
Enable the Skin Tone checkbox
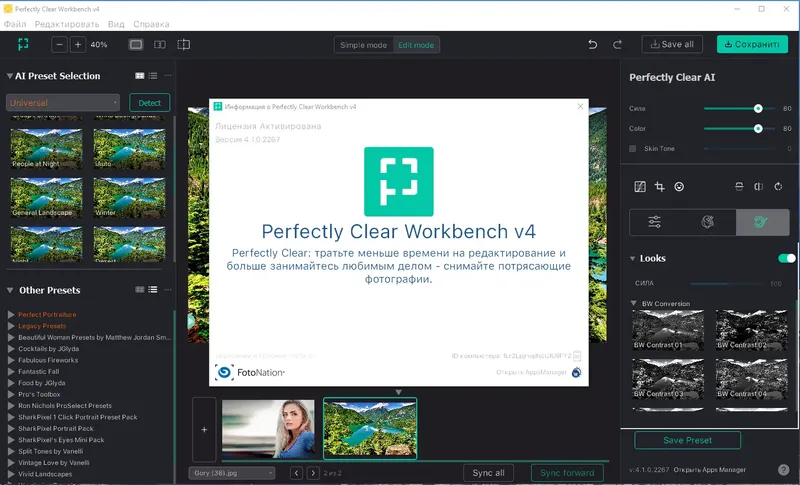(633, 148)
